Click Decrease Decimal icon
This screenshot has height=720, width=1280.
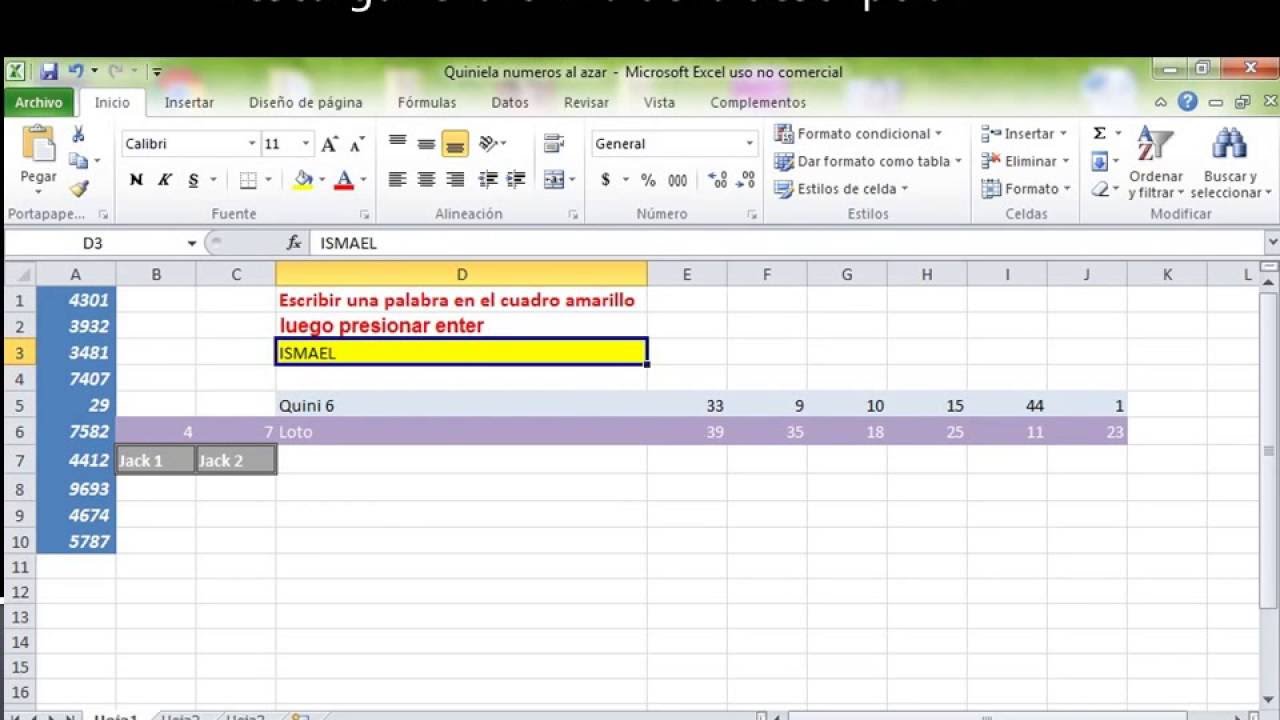click(745, 180)
